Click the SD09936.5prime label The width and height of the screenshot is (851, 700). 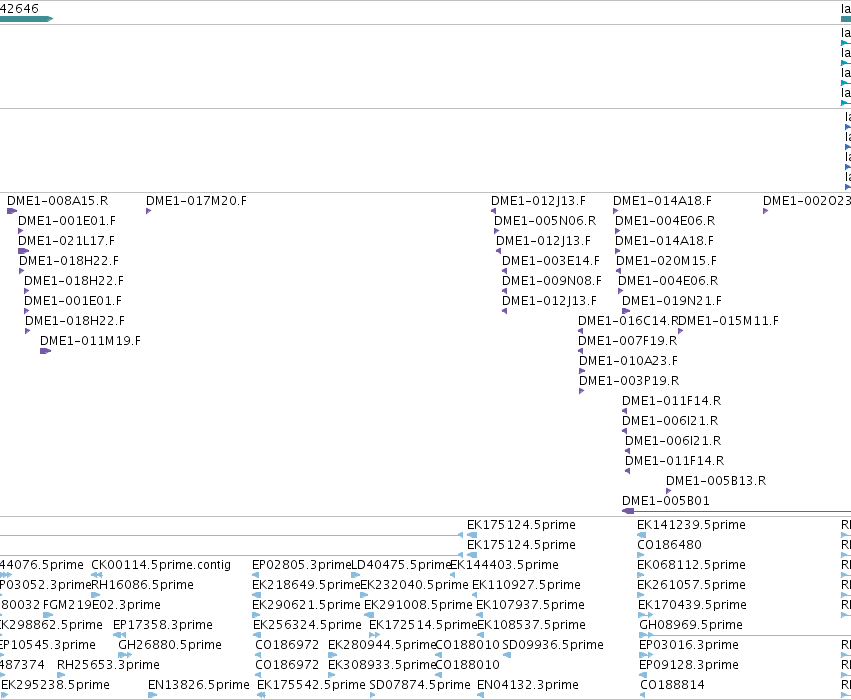[553, 645]
